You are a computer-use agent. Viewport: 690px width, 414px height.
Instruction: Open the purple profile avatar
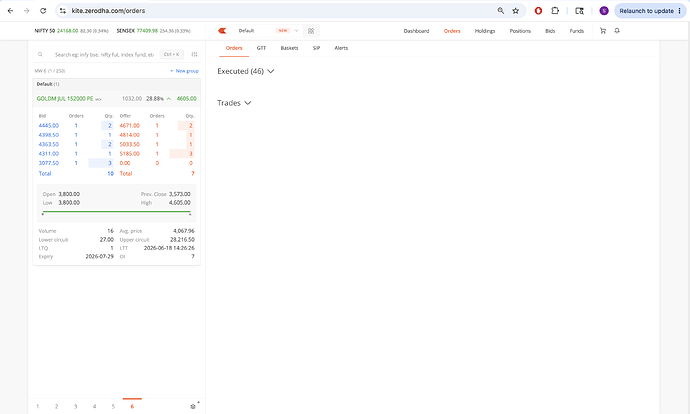tap(604, 11)
